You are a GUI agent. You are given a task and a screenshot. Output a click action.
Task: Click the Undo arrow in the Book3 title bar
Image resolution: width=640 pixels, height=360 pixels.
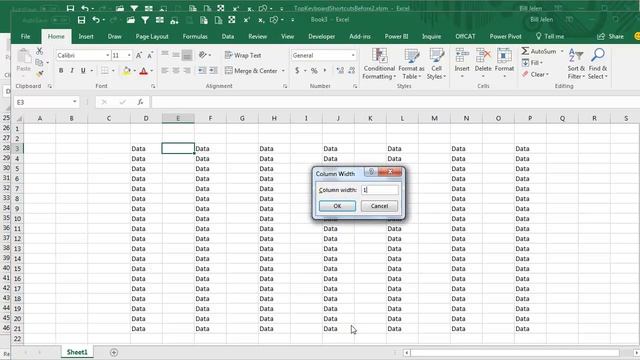pos(96,20)
